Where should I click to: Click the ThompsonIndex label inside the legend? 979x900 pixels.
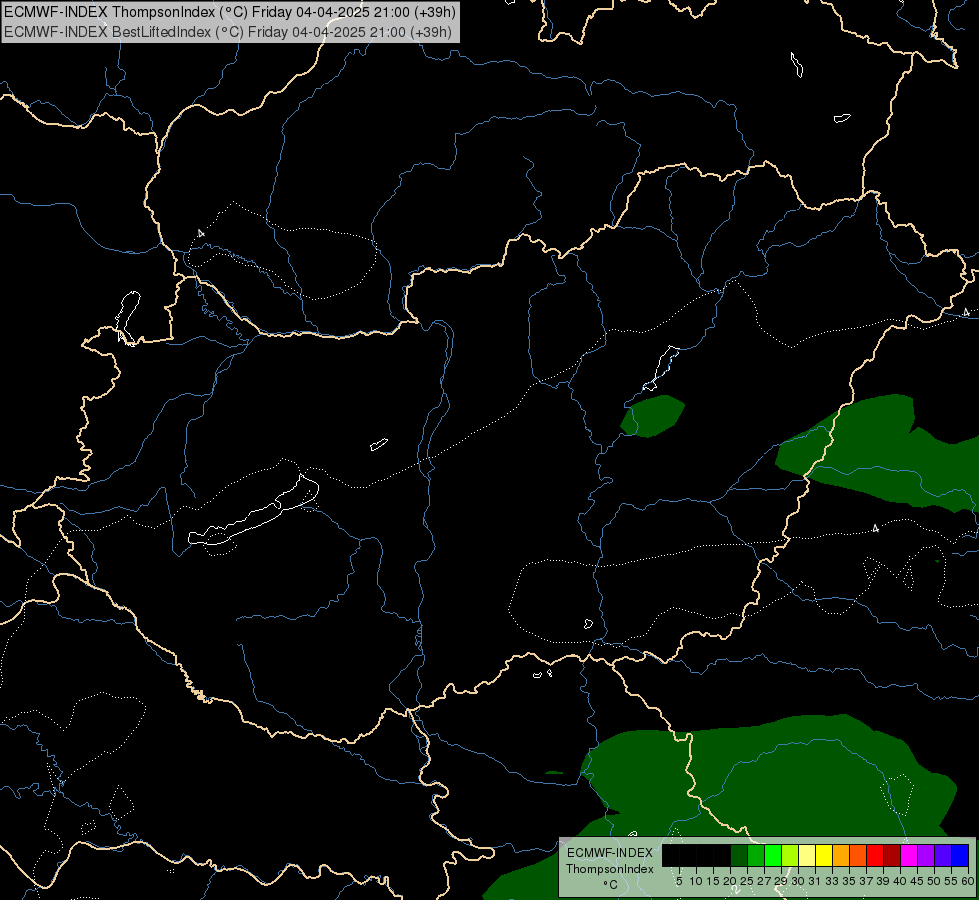point(610,869)
